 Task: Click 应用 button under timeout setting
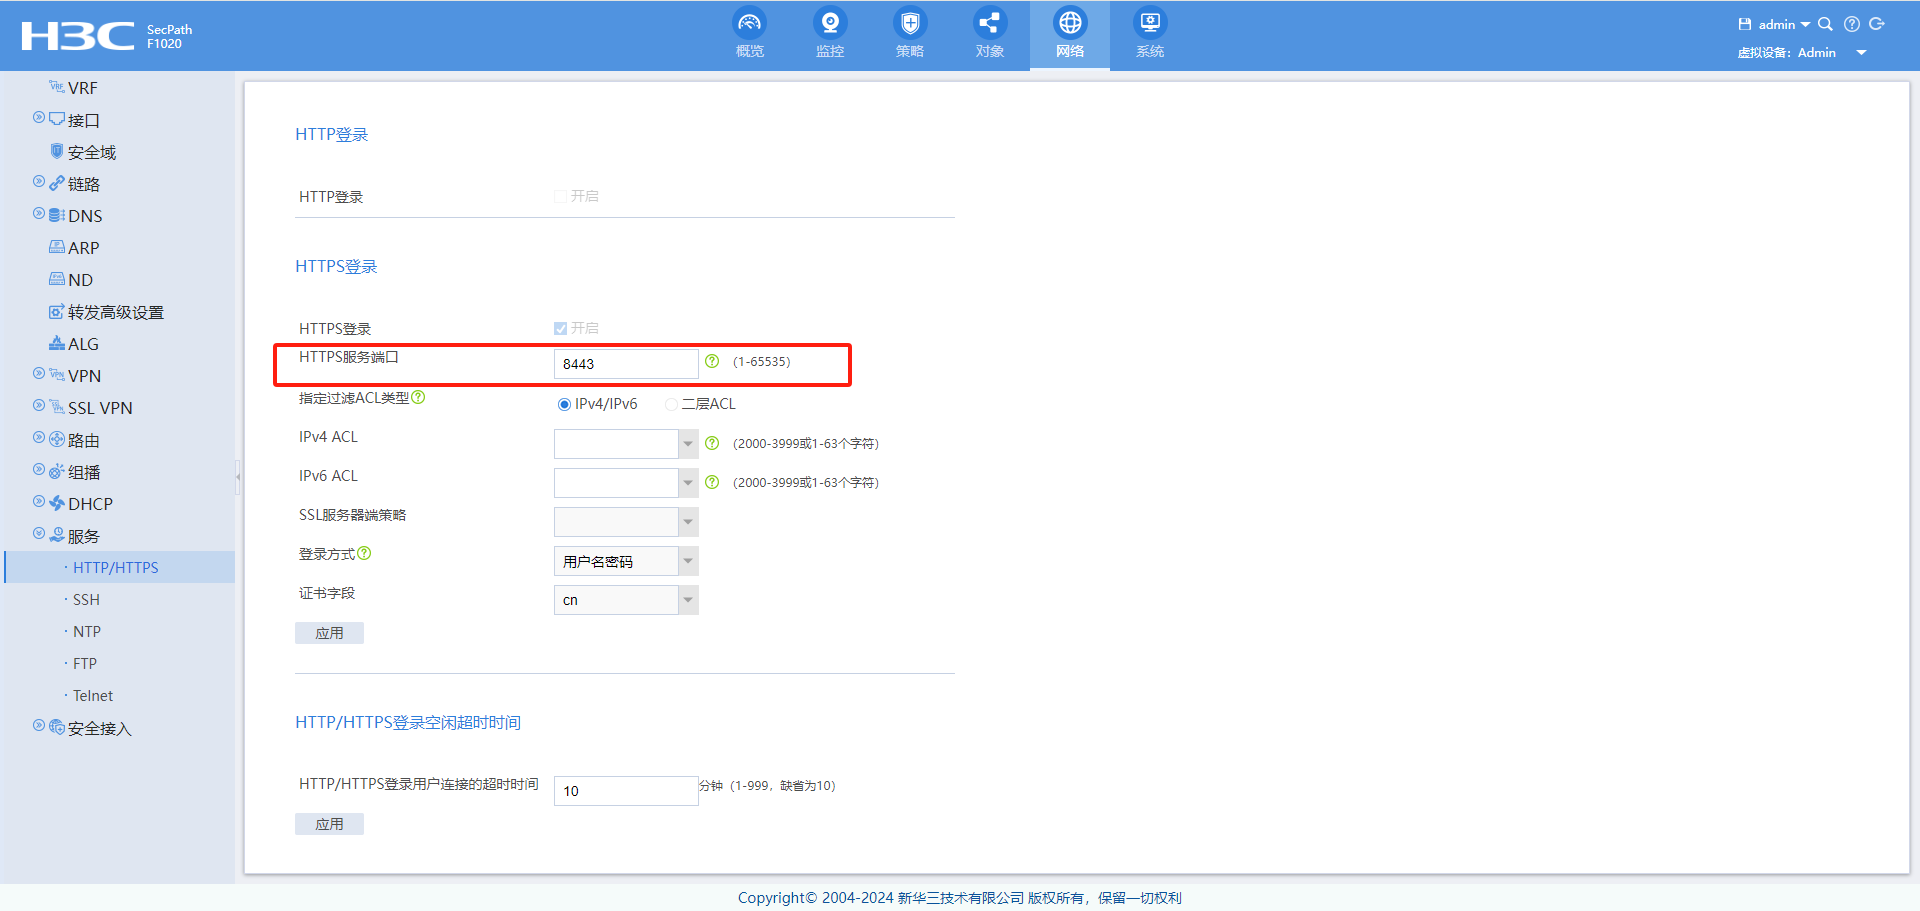tap(329, 824)
